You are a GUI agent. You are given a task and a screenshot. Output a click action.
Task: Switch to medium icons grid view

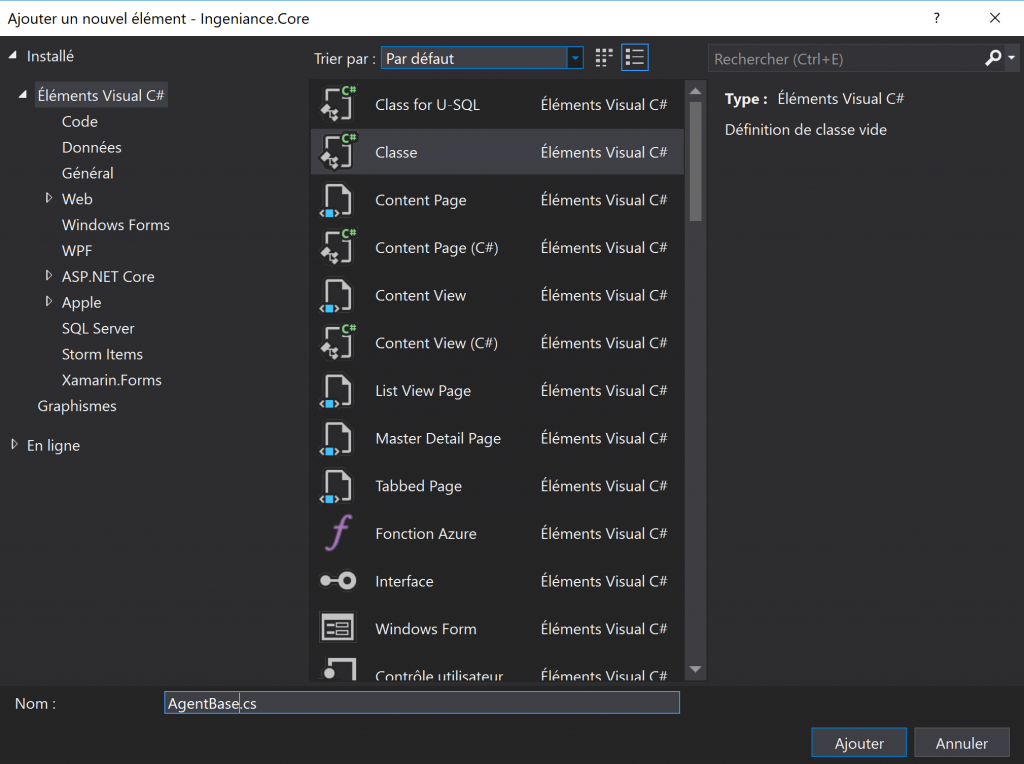[x=604, y=57]
